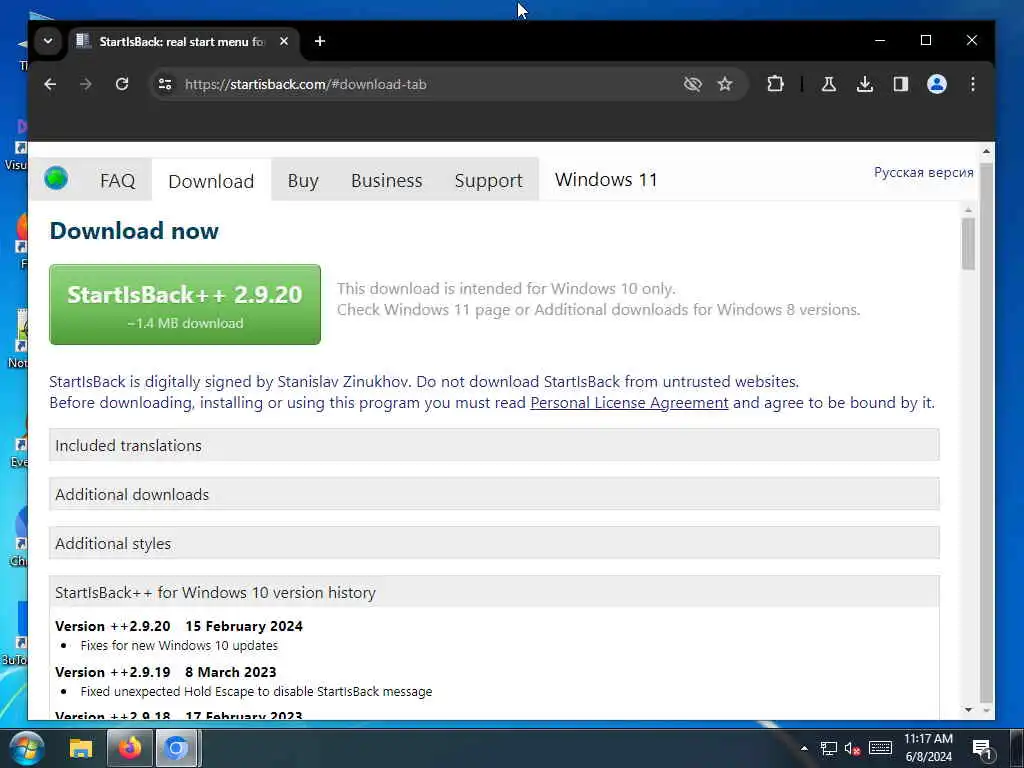Toggle the side panel icon
1024x768 pixels.
pos(901,84)
